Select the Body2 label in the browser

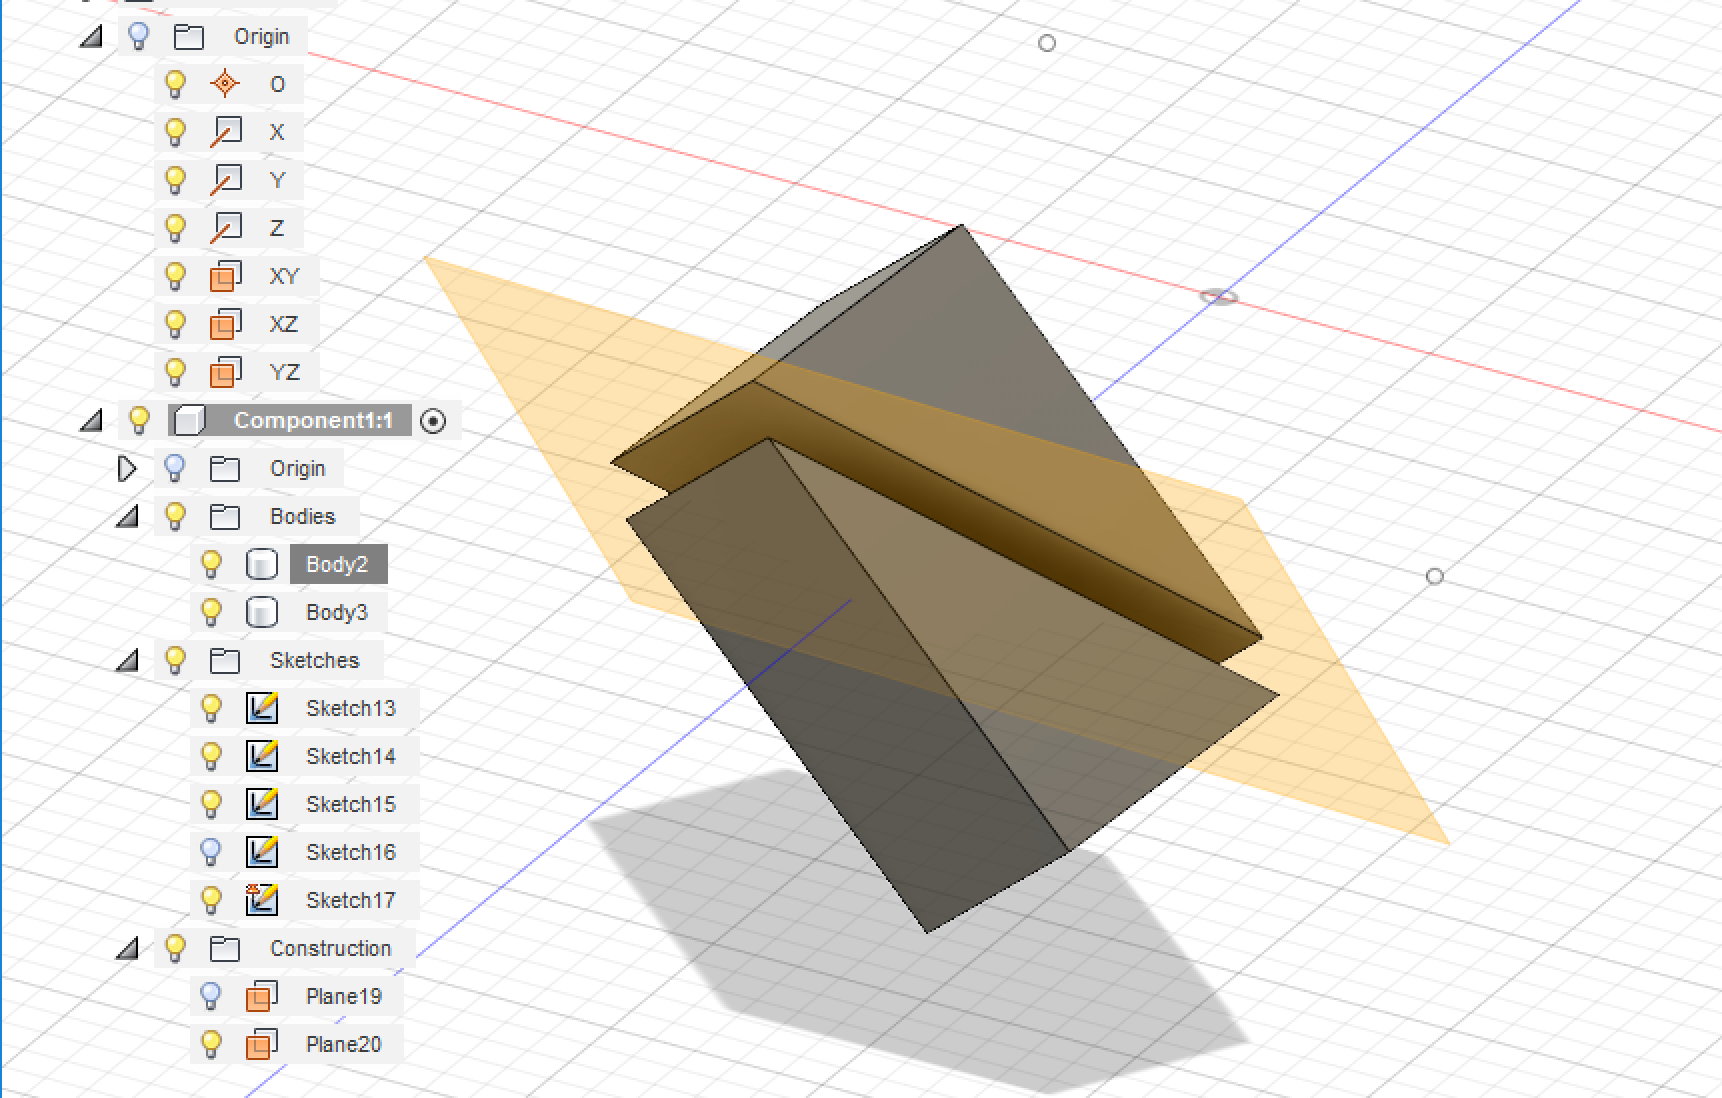pyautogui.click(x=338, y=563)
